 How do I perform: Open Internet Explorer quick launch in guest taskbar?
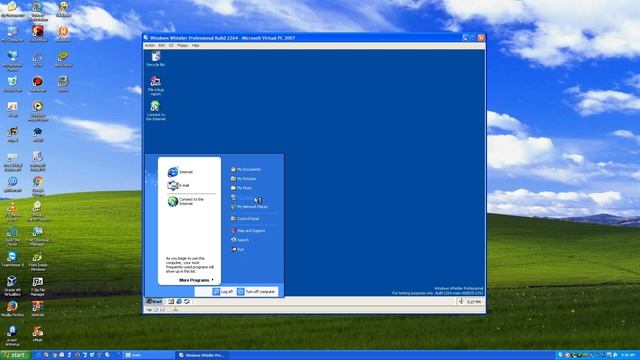(179, 302)
